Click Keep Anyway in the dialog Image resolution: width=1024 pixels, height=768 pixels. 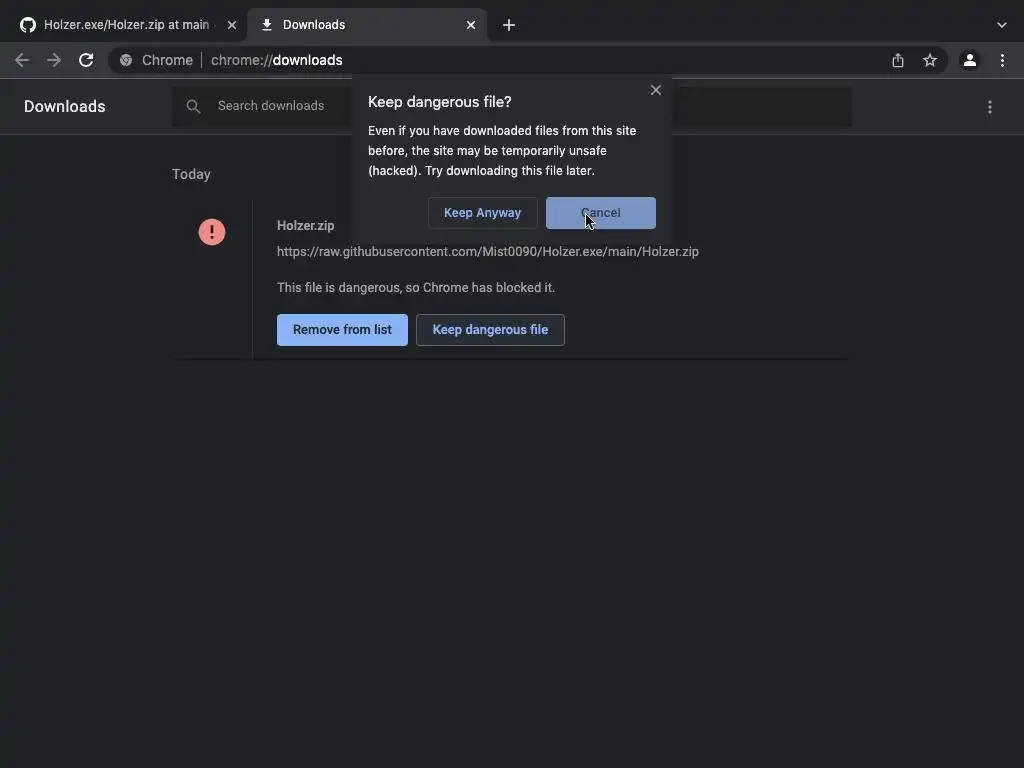point(483,213)
